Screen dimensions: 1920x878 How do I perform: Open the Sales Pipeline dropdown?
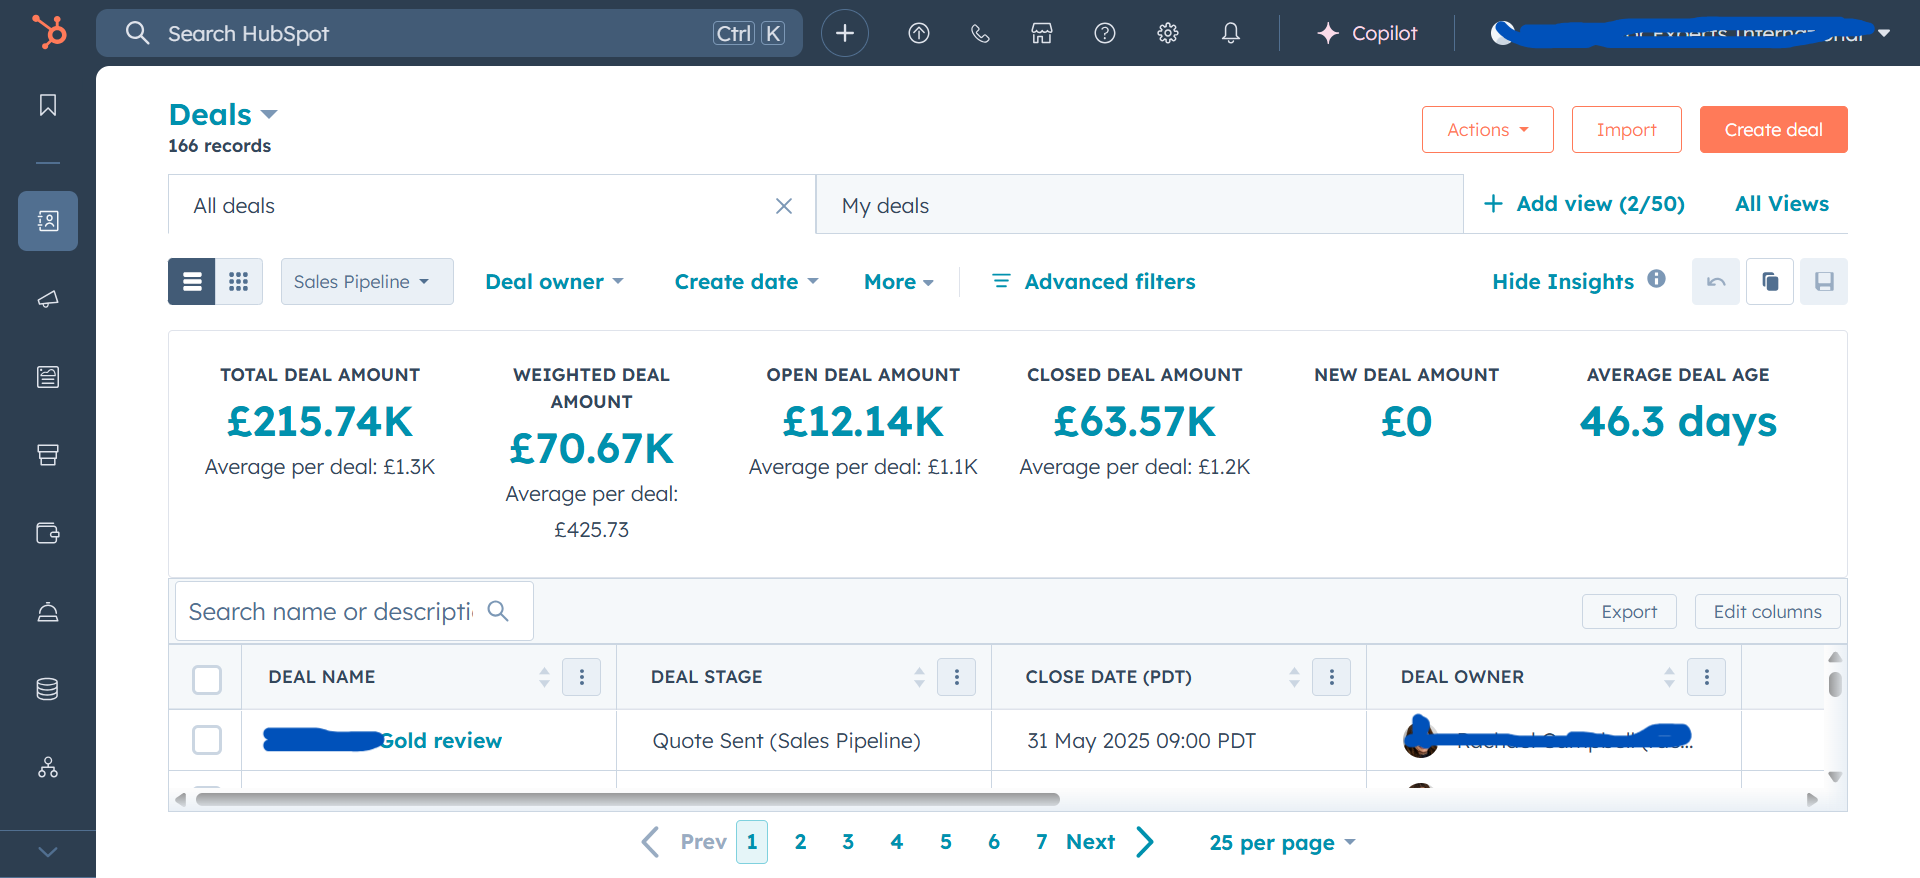[367, 282]
